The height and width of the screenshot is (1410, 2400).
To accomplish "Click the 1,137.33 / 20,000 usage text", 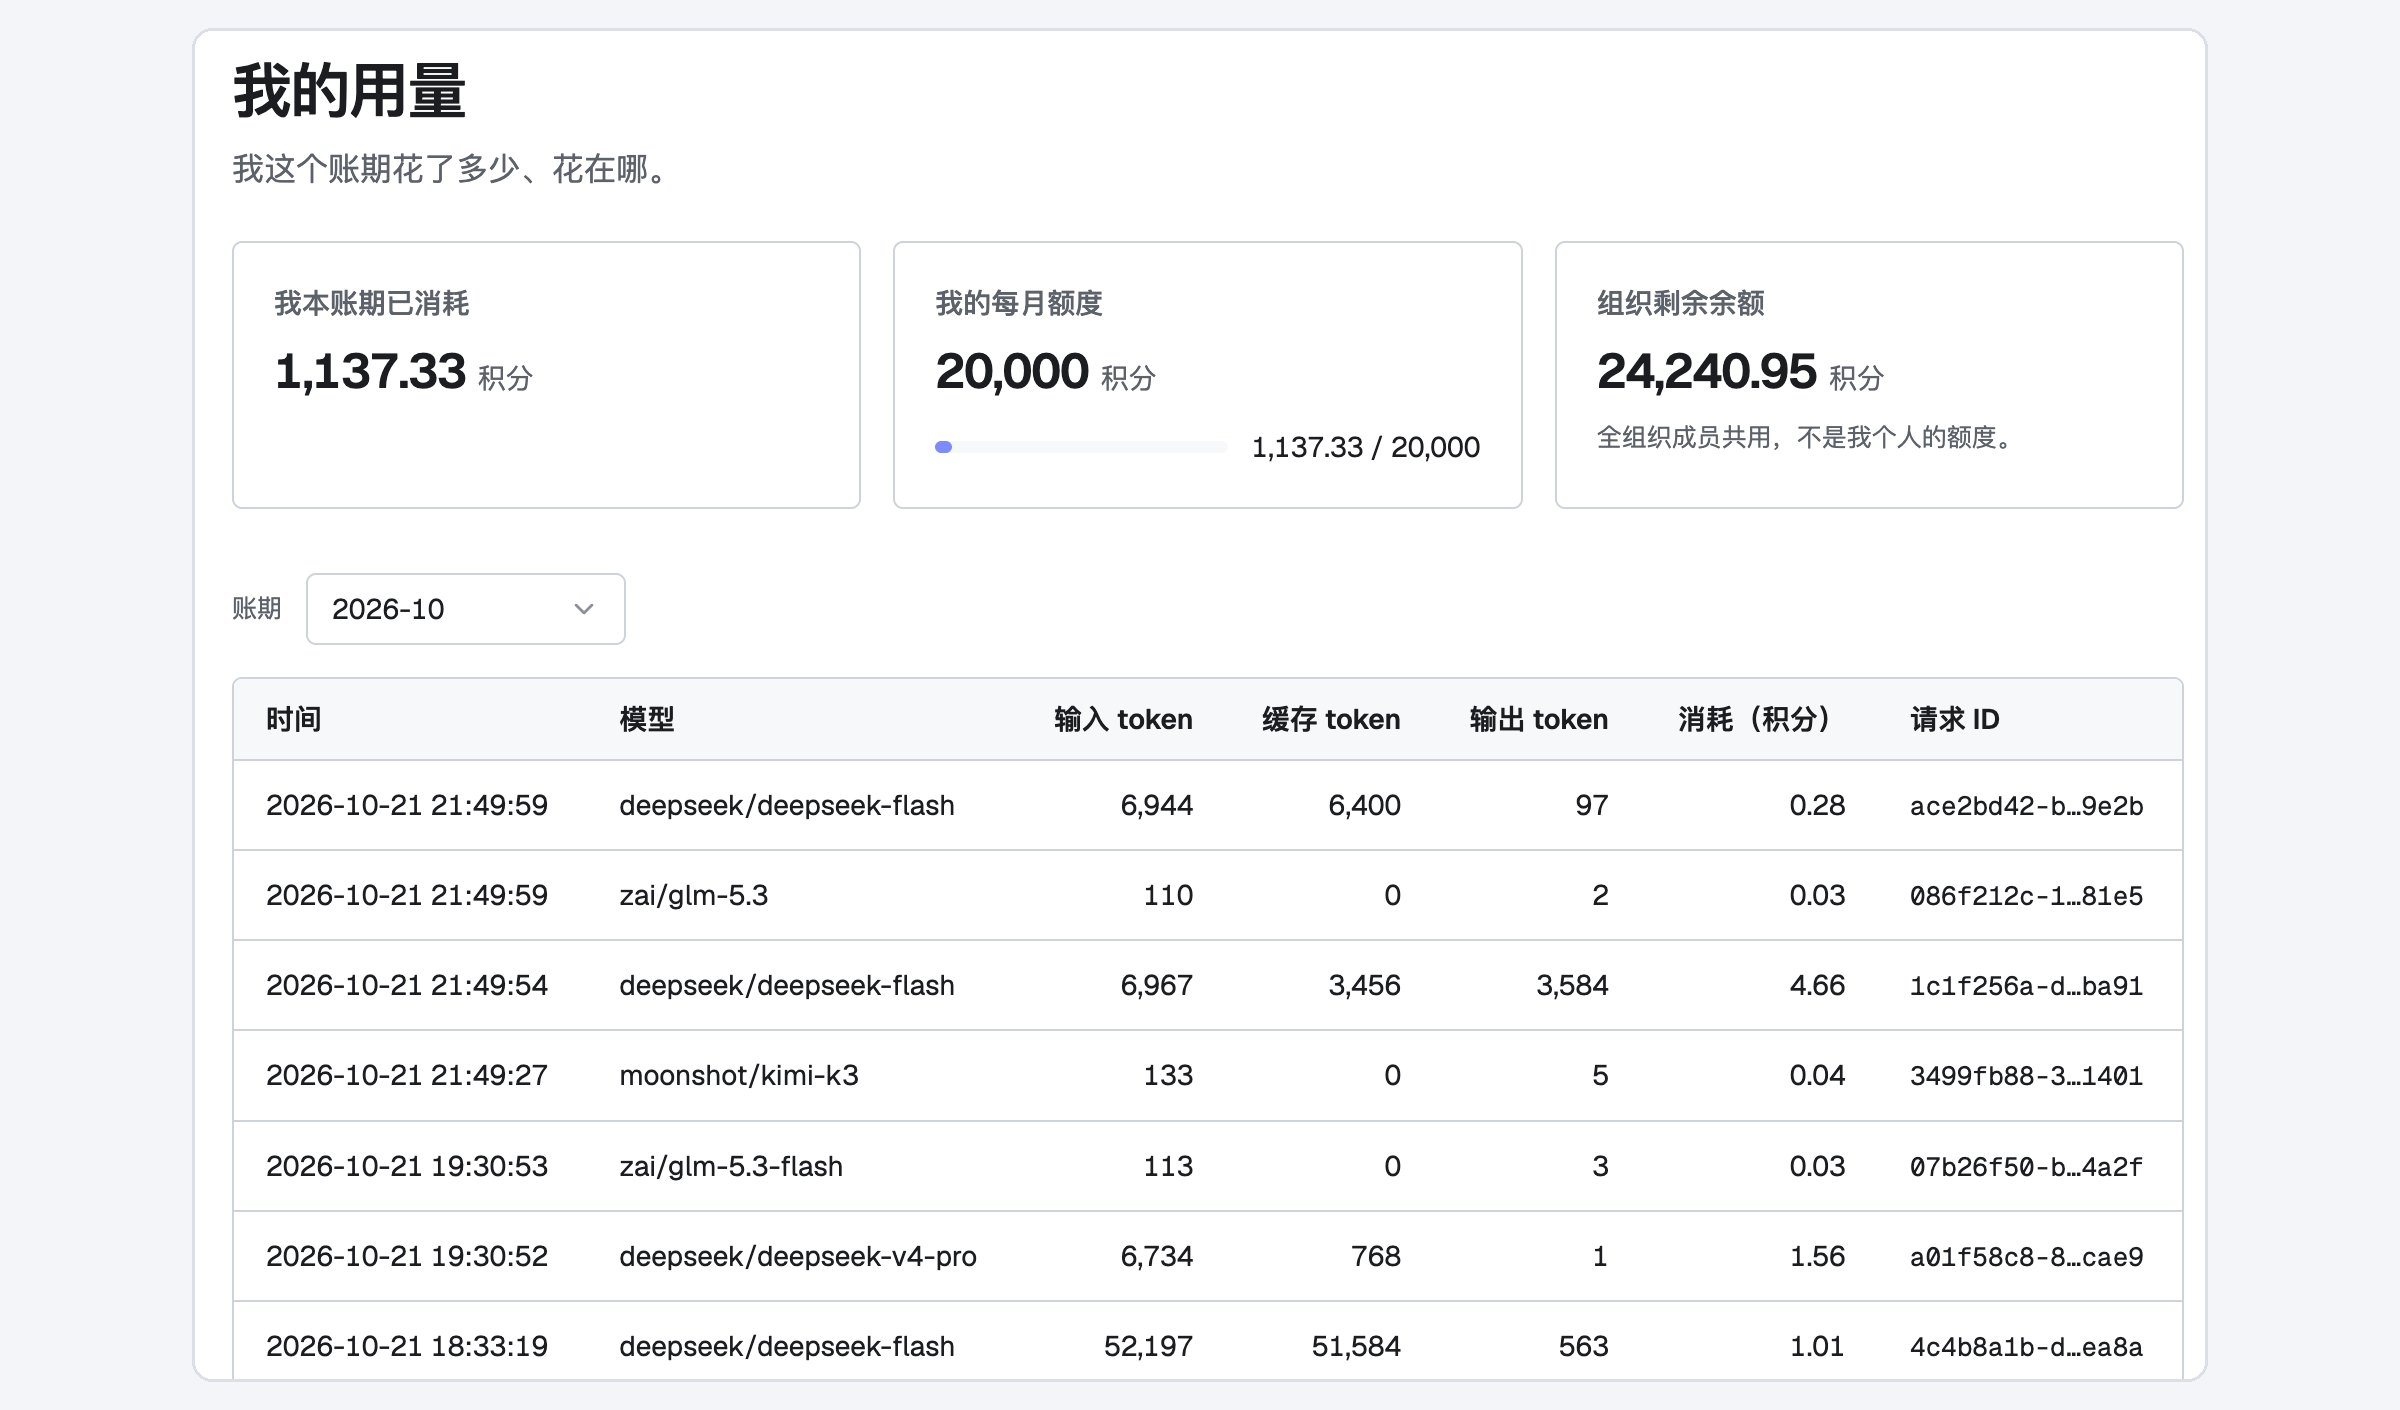I will [x=1366, y=447].
